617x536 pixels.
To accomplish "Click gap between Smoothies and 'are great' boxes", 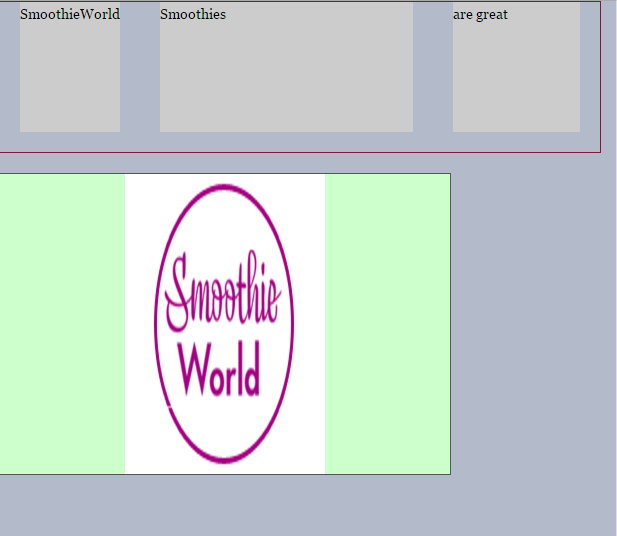I will pos(433,70).
